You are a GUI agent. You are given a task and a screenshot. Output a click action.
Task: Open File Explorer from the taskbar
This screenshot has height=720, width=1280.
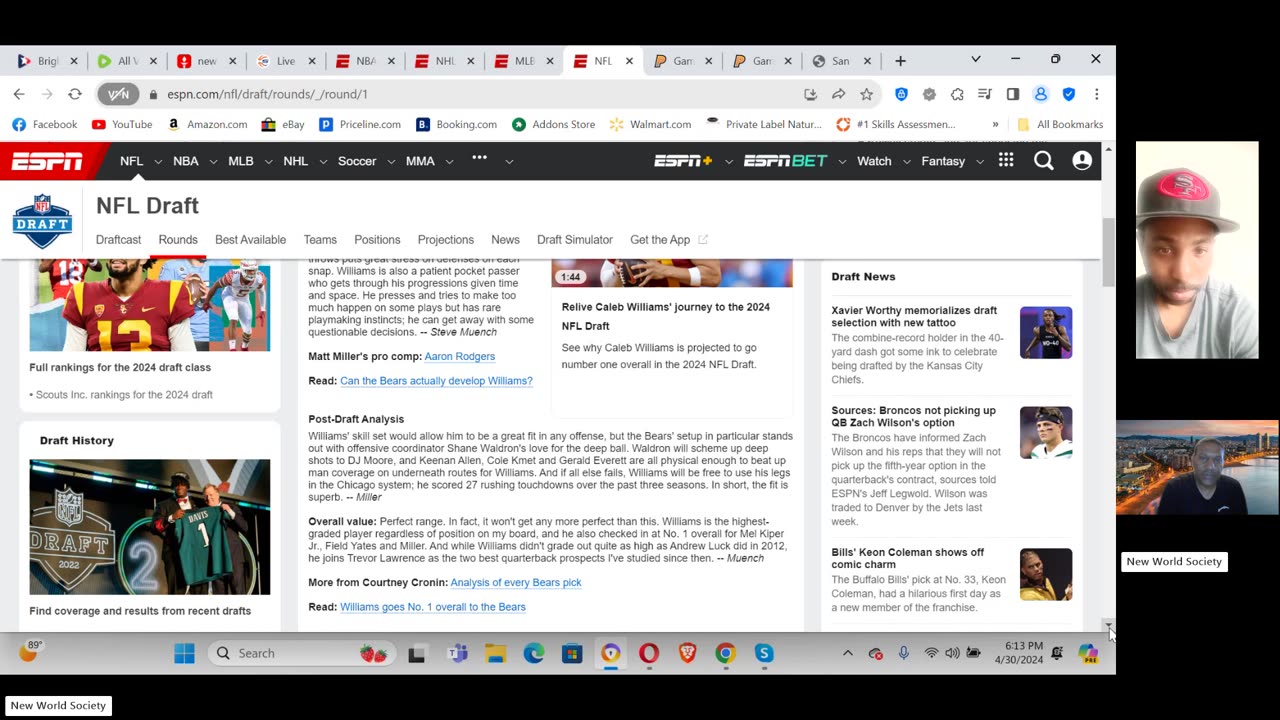496,654
